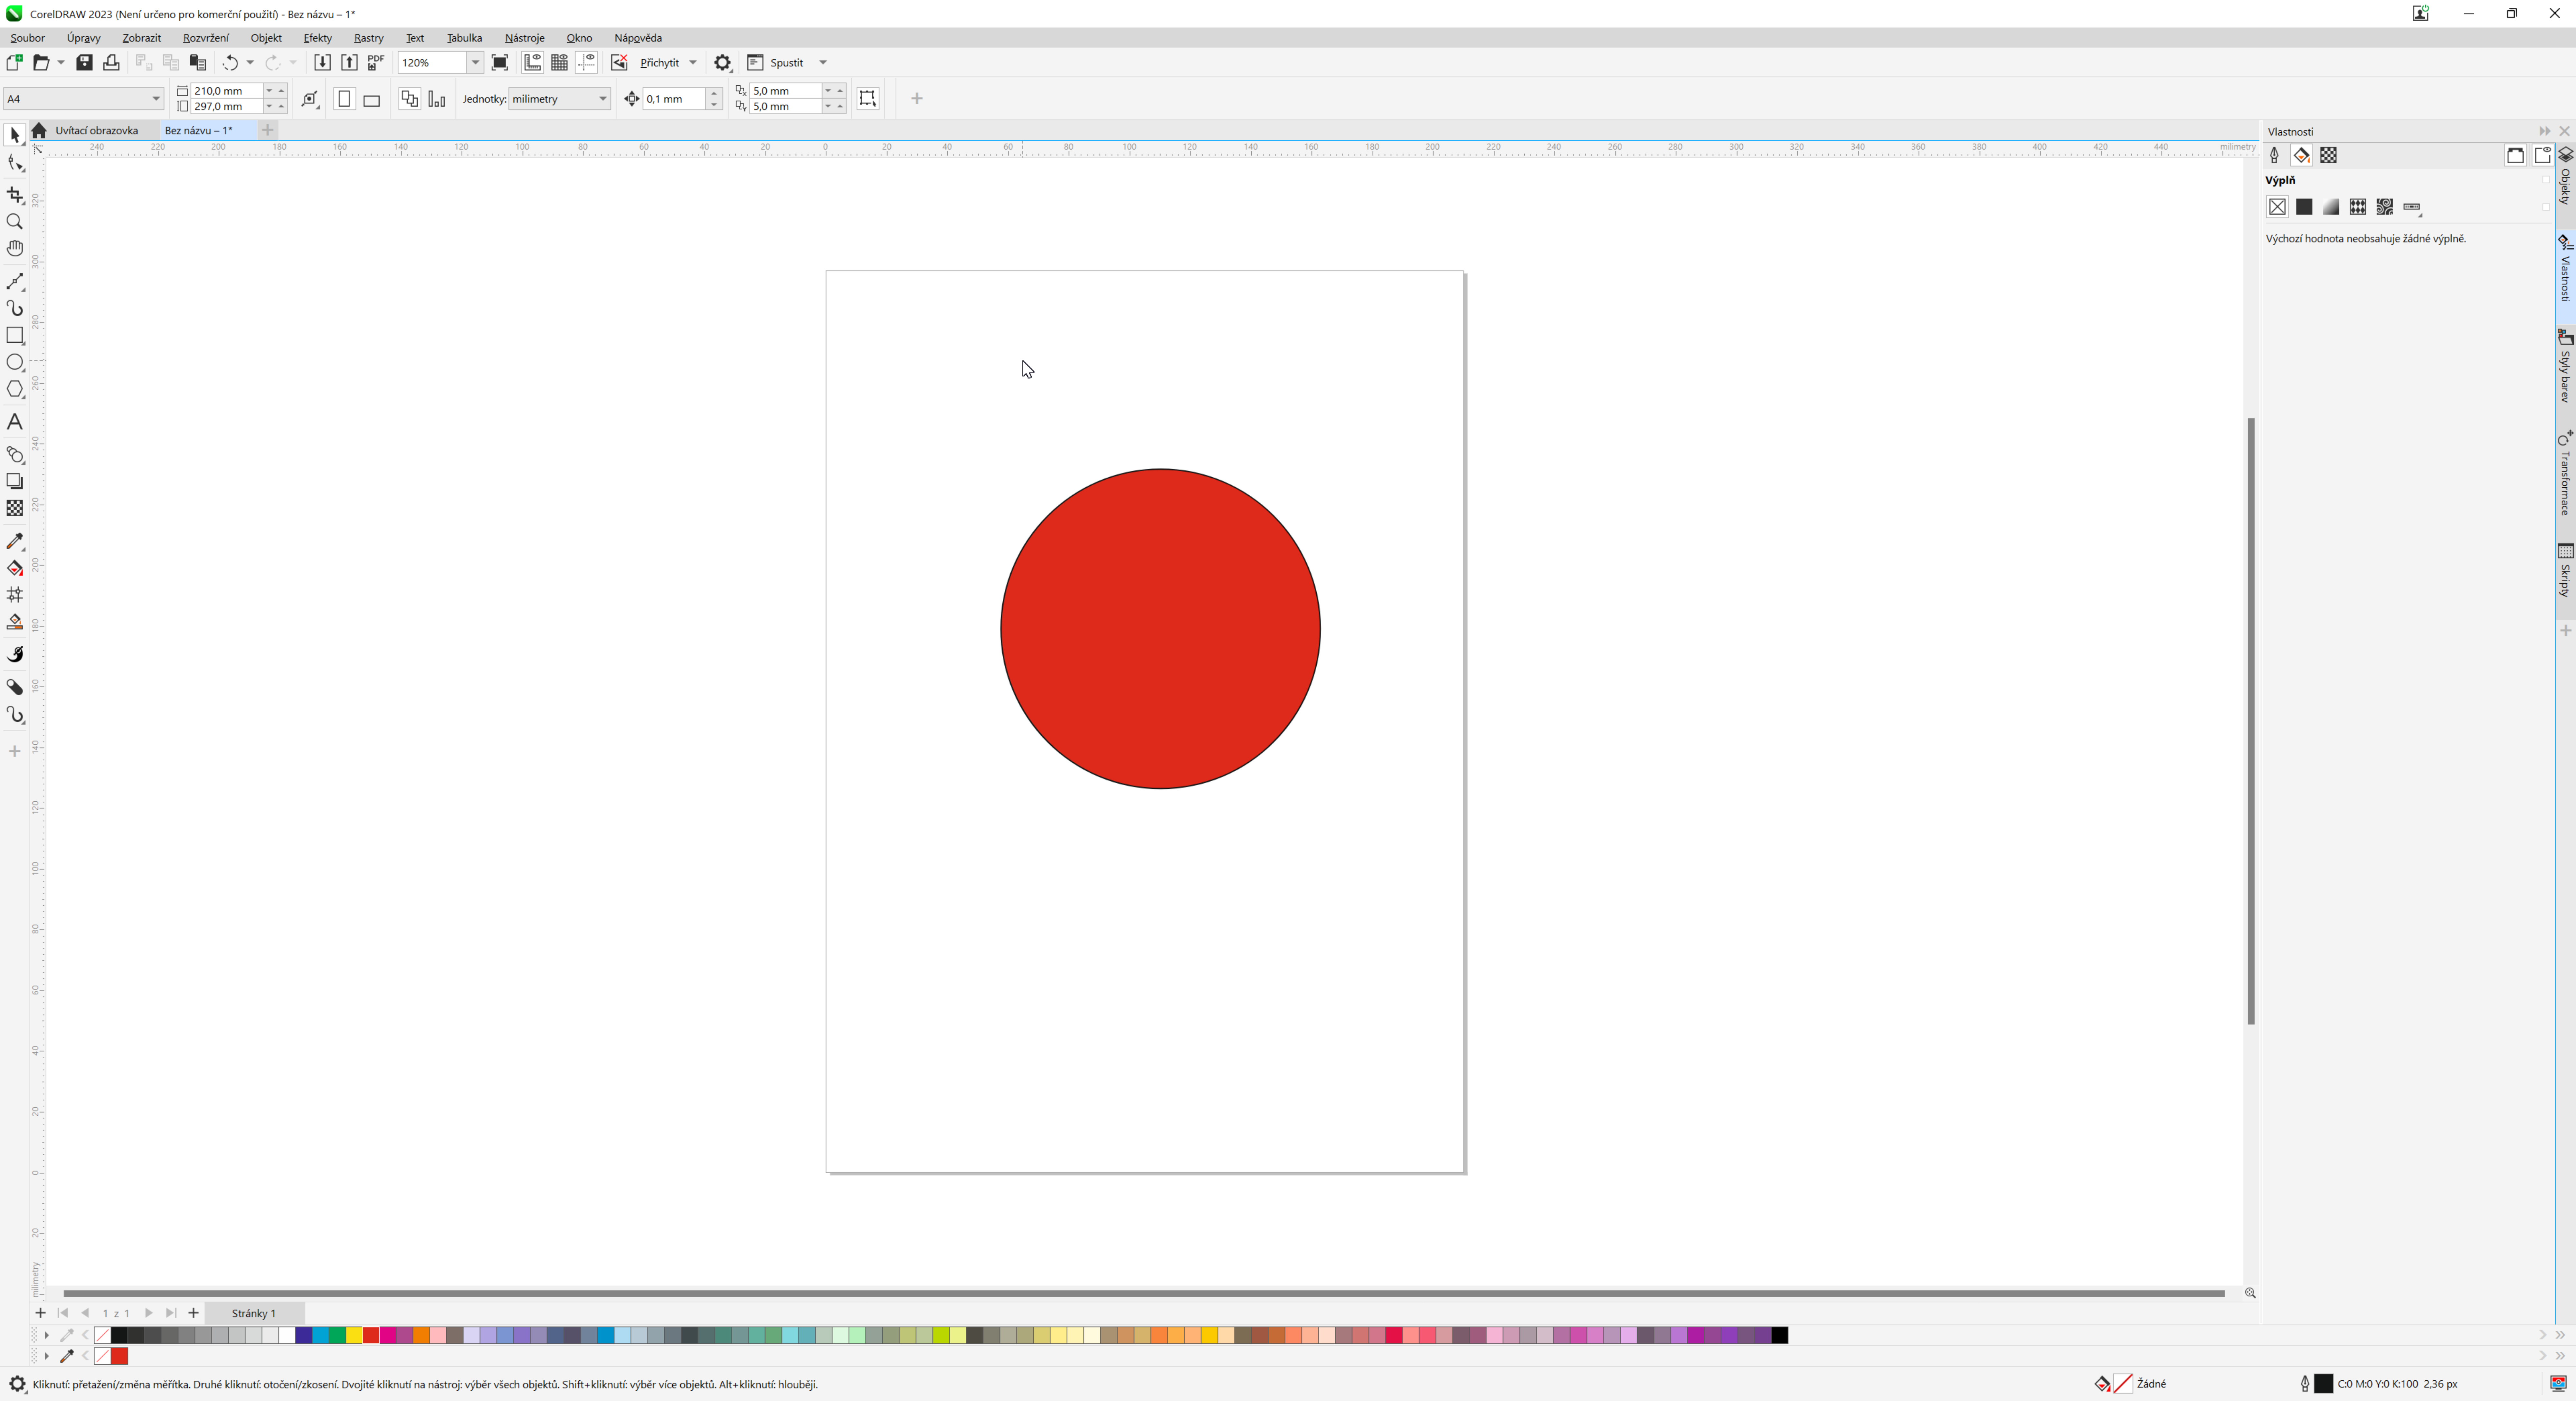Image resolution: width=2576 pixels, height=1401 pixels.
Task: Open the Options gear icon
Action: point(723,62)
